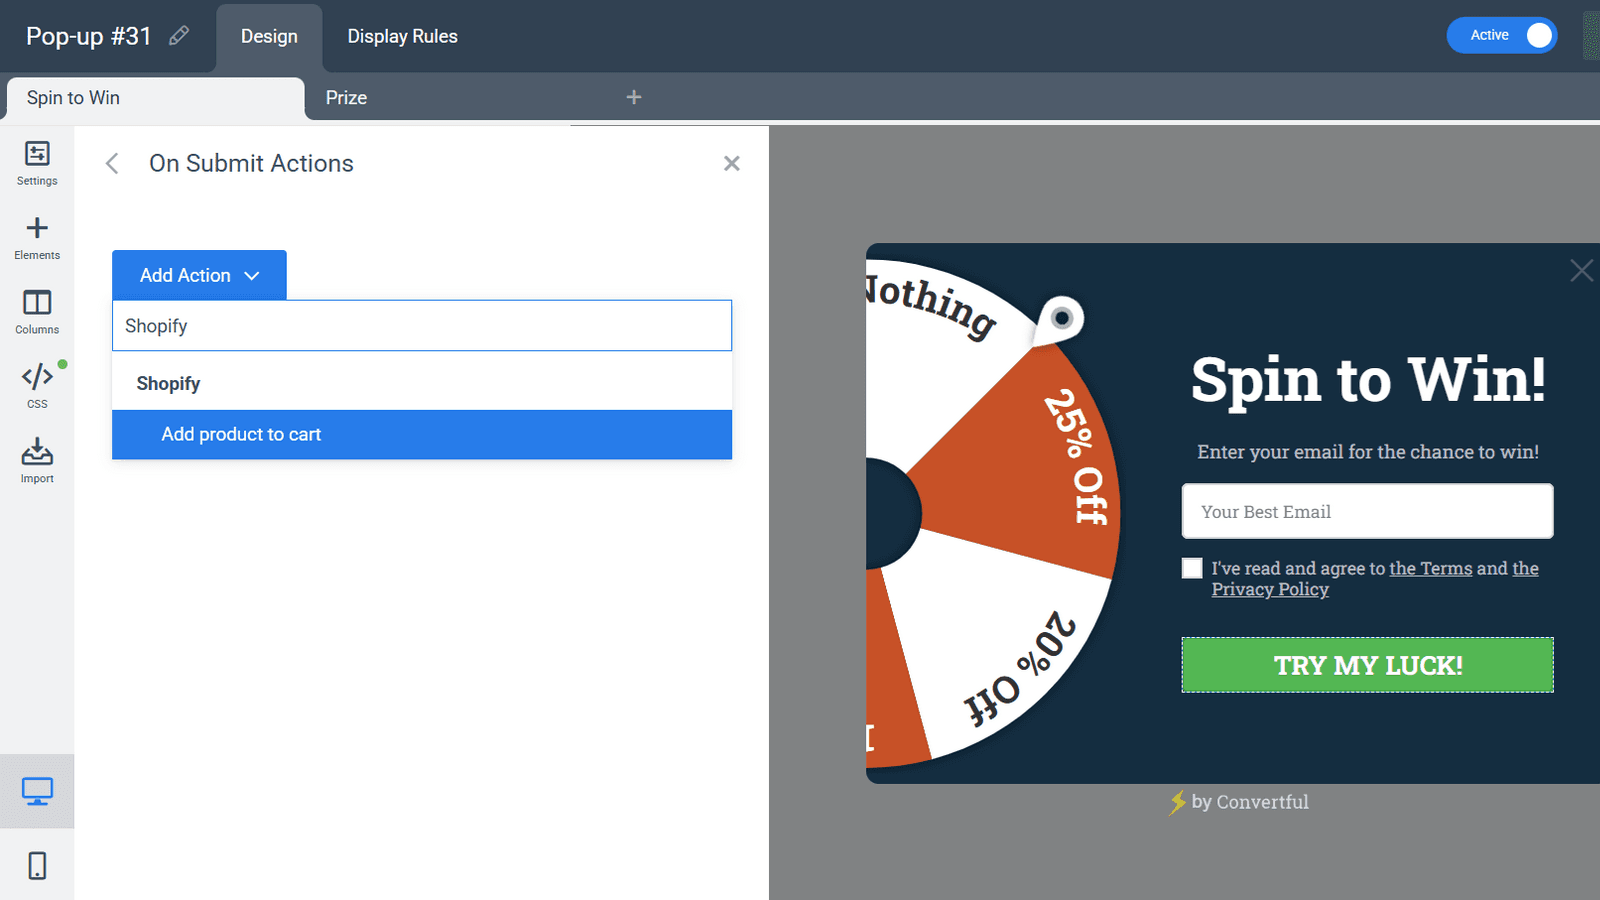The width and height of the screenshot is (1600, 900).
Task: Expand the Shopify actions group
Action: click(168, 383)
